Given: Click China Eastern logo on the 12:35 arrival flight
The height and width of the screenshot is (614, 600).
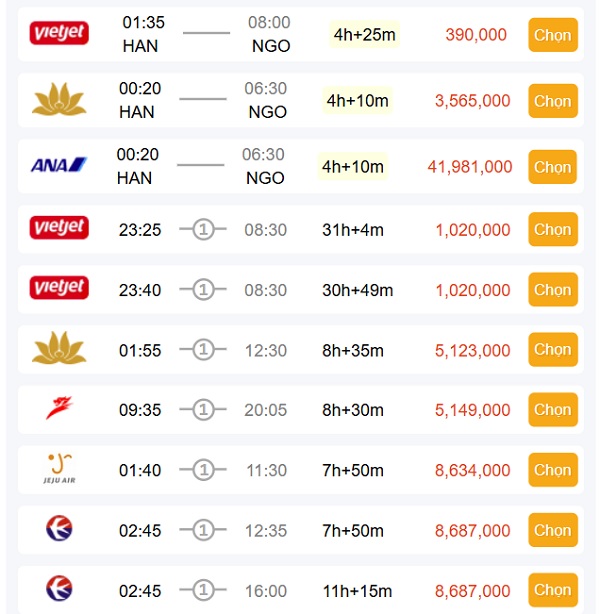Looking at the screenshot, I should (x=59, y=530).
